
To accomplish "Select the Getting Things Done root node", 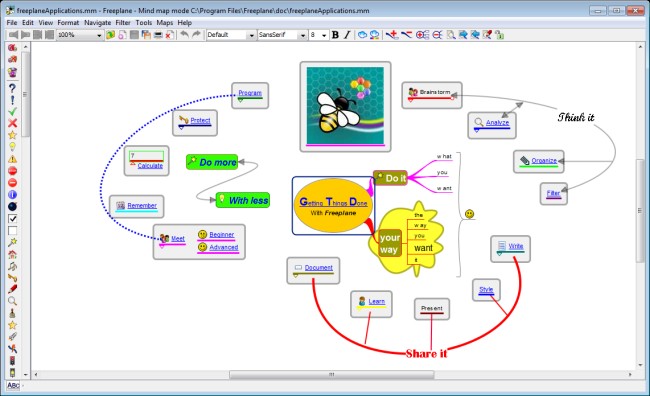I will [333, 206].
